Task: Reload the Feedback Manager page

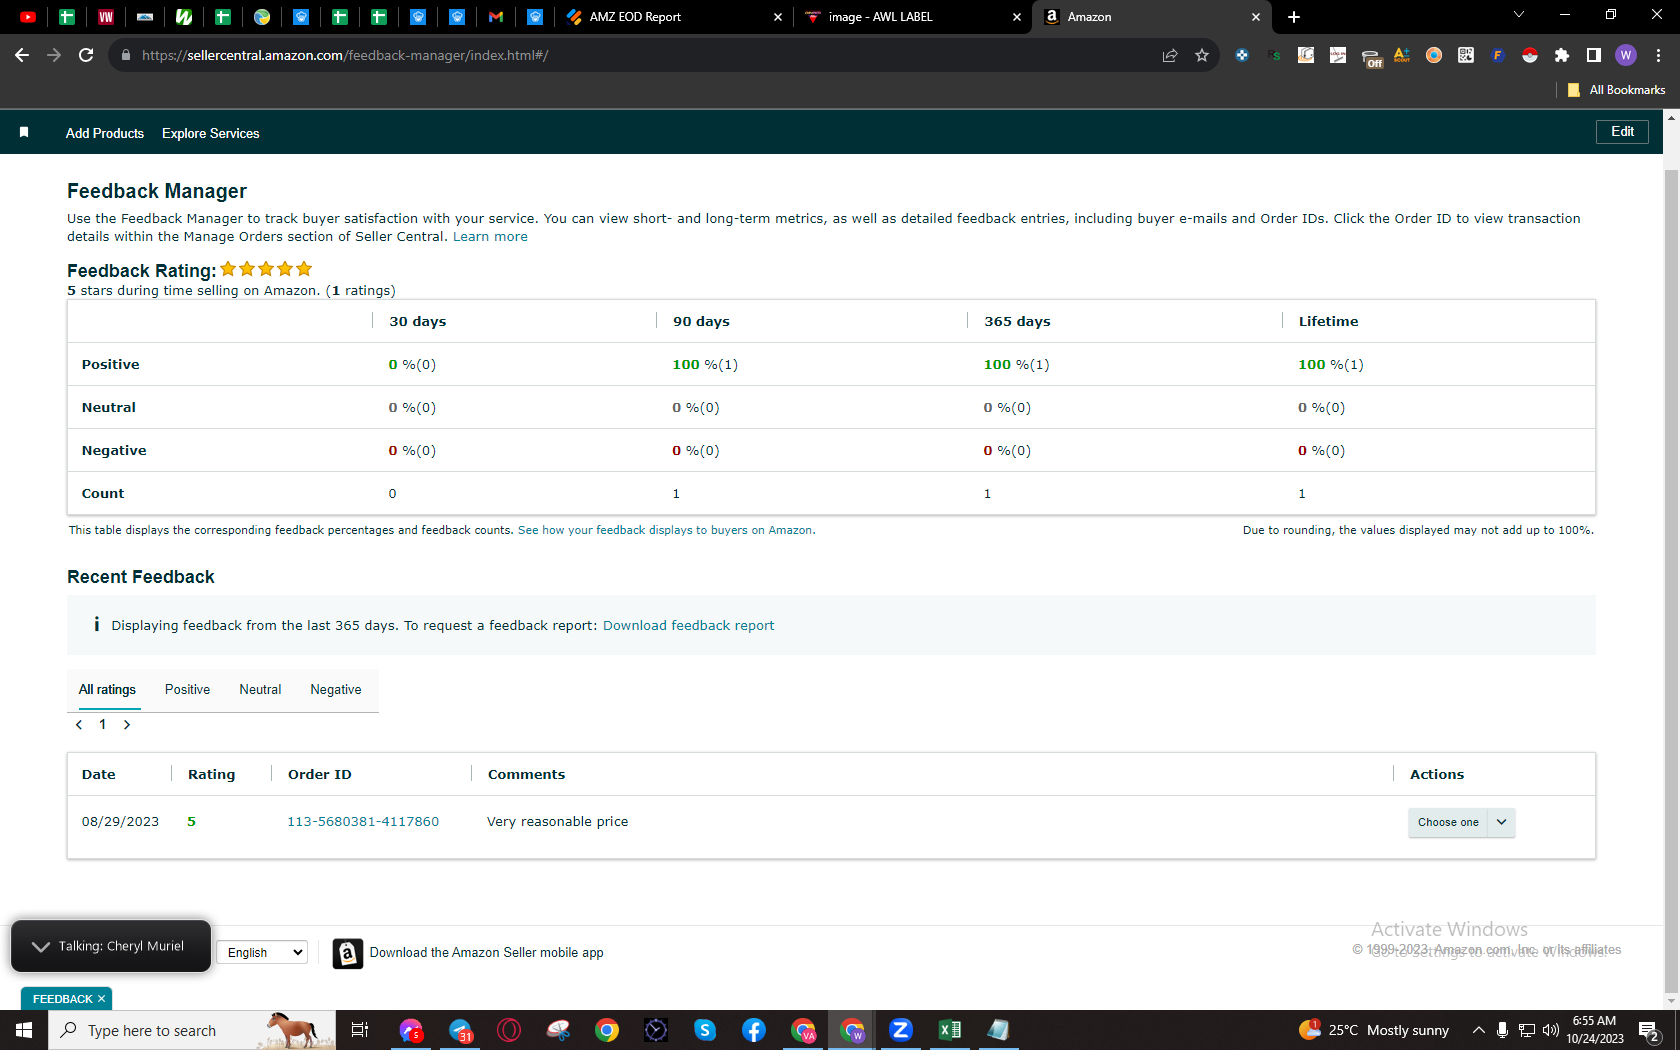Action: coord(86,55)
